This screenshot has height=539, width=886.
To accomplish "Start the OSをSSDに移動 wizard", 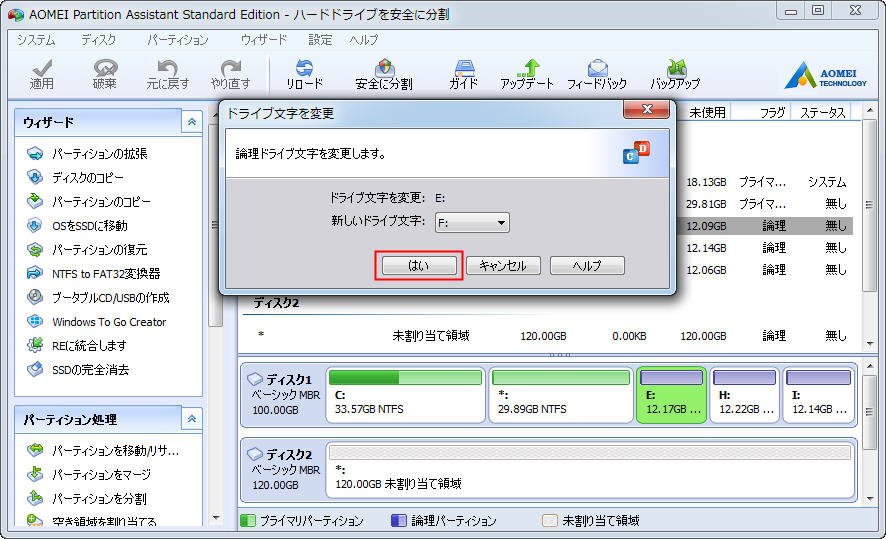I will point(77,226).
